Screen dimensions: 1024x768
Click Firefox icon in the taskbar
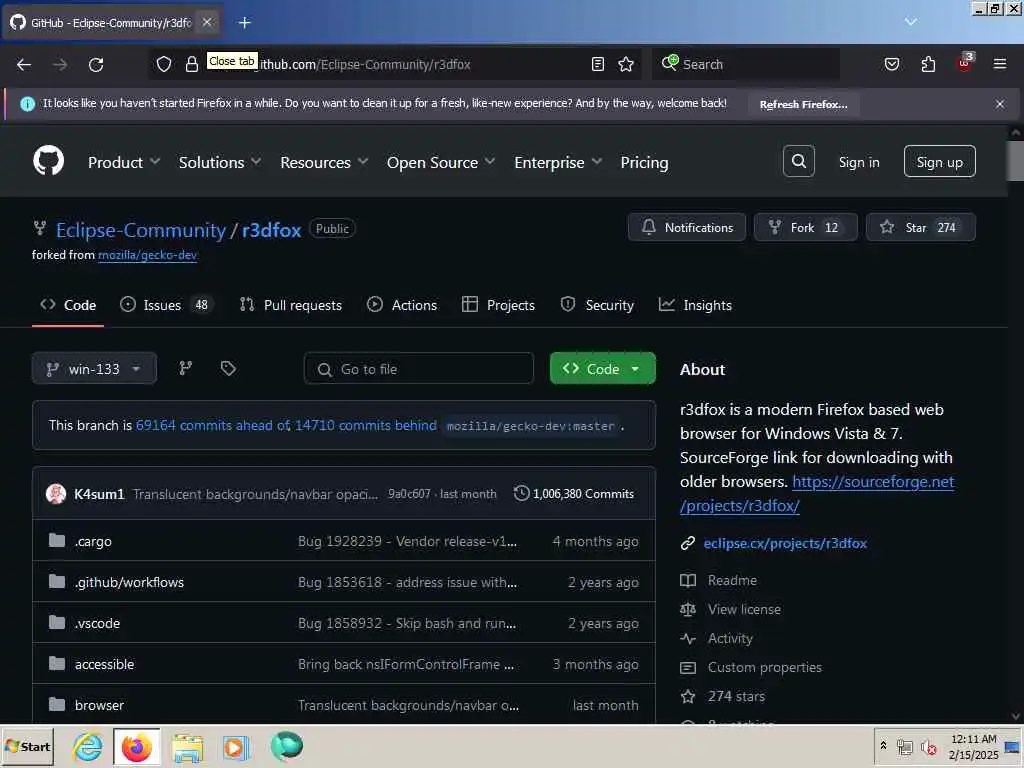pyautogui.click(x=136, y=746)
